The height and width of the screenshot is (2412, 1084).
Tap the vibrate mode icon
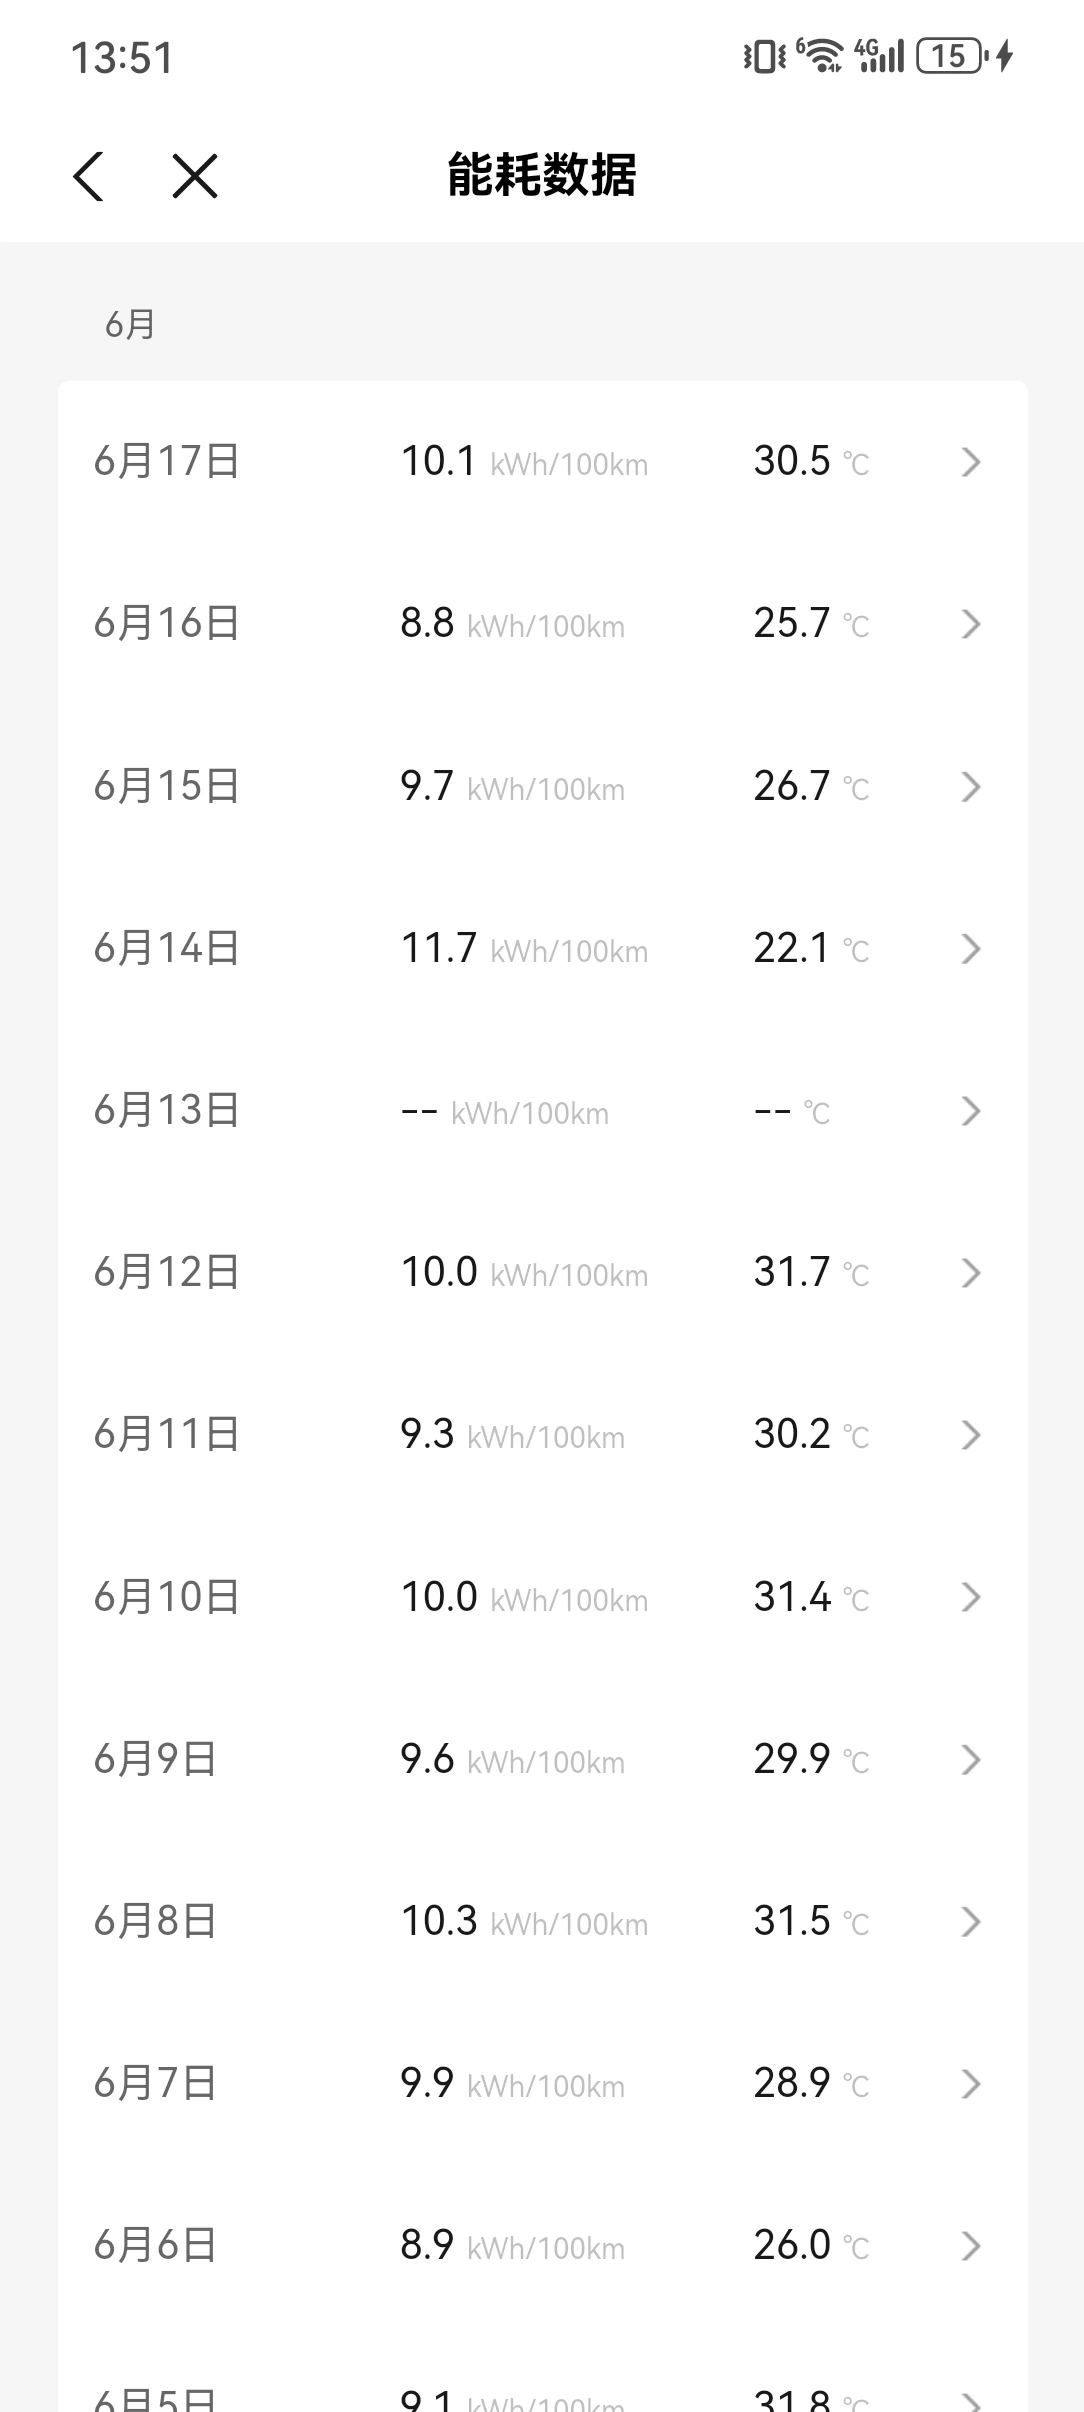click(x=765, y=57)
